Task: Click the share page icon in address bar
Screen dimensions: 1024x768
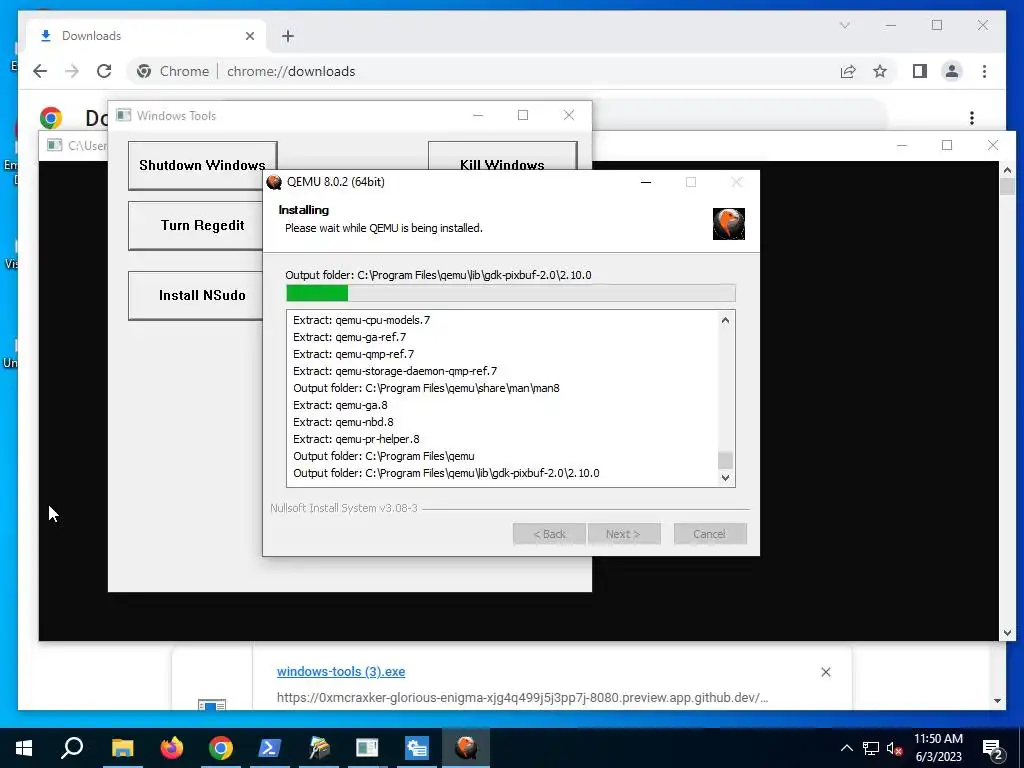Action: click(848, 71)
